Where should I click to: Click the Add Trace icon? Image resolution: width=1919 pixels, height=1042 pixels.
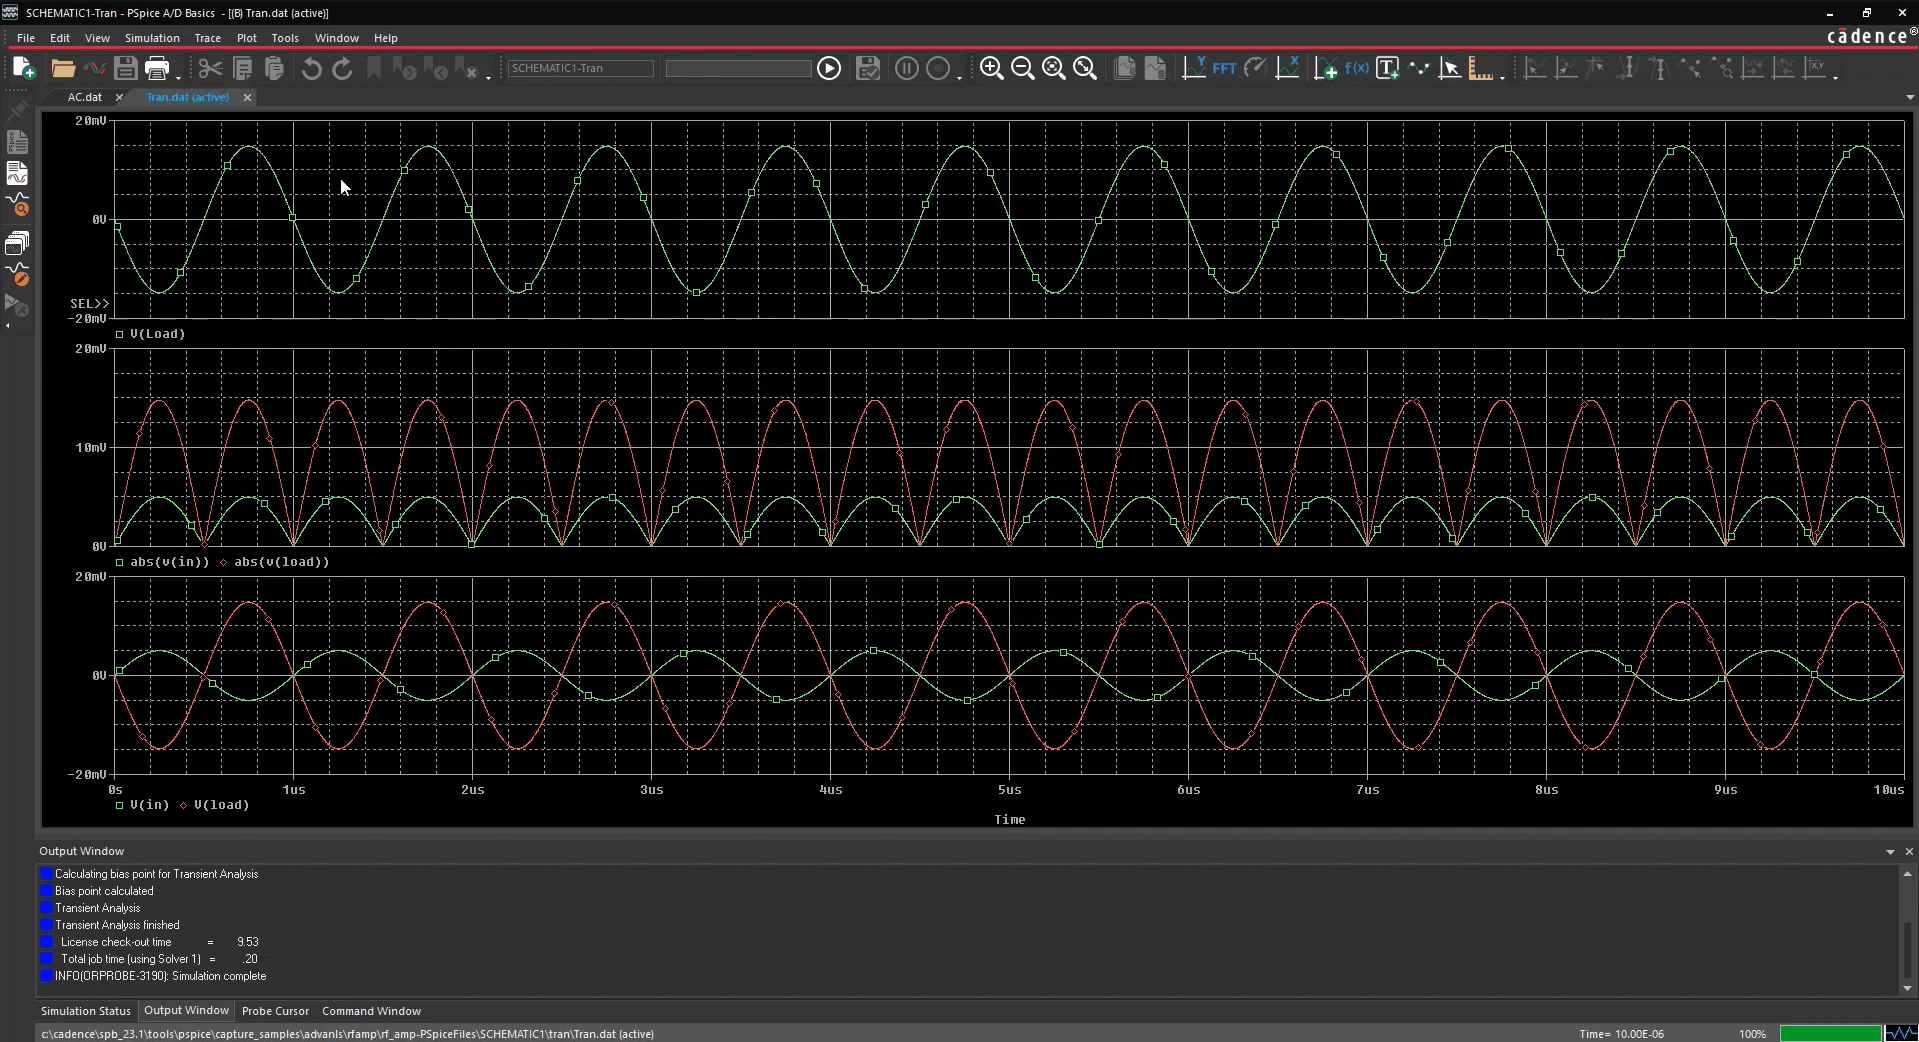pyautogui.click(x=1325, y=68)
